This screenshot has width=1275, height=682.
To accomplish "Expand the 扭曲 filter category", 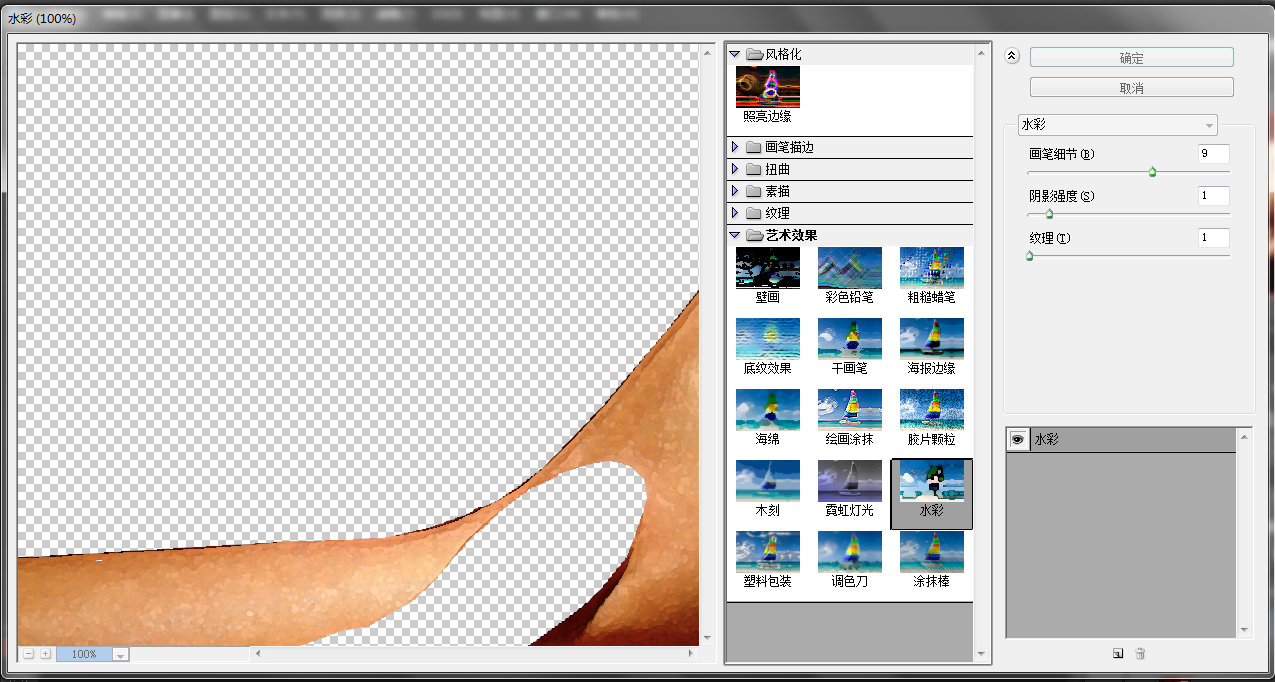I will 735,169.
